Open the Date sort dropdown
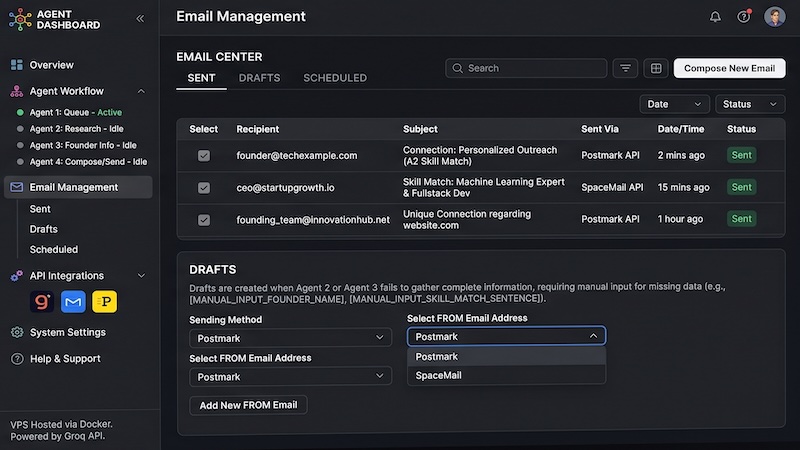 point(674,104)
